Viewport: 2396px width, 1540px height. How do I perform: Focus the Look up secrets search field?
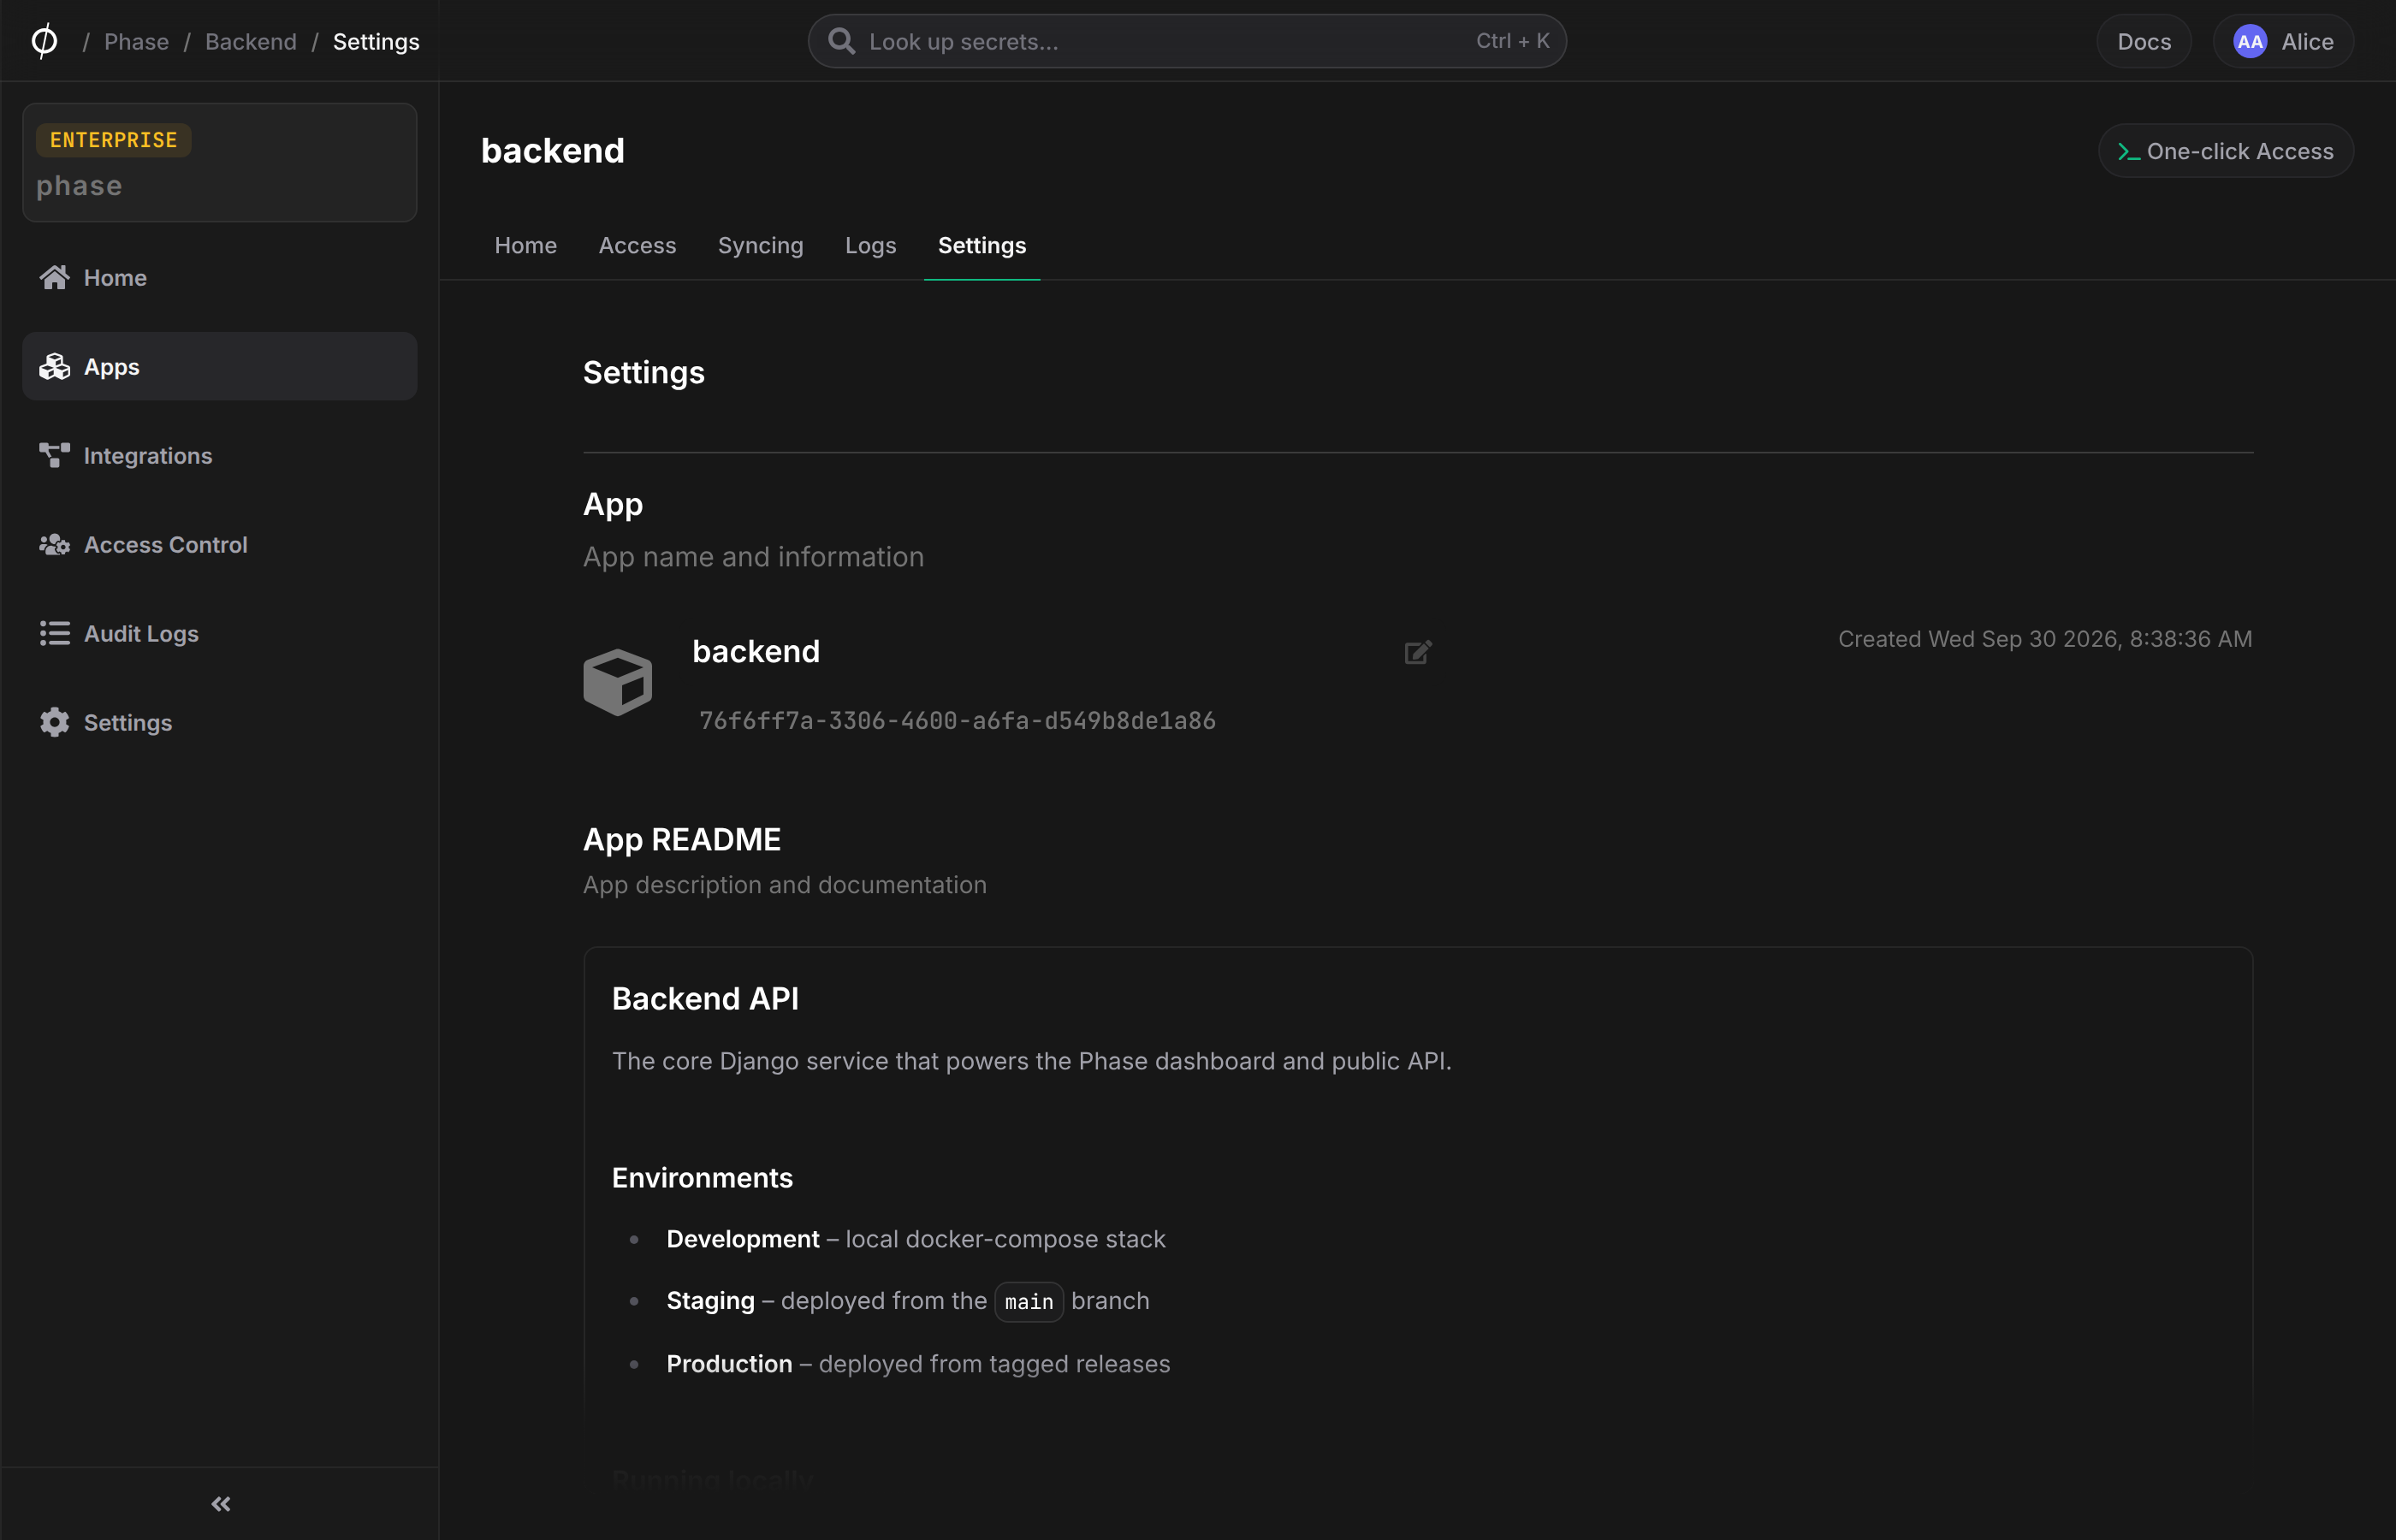(x=1187, y=41)
